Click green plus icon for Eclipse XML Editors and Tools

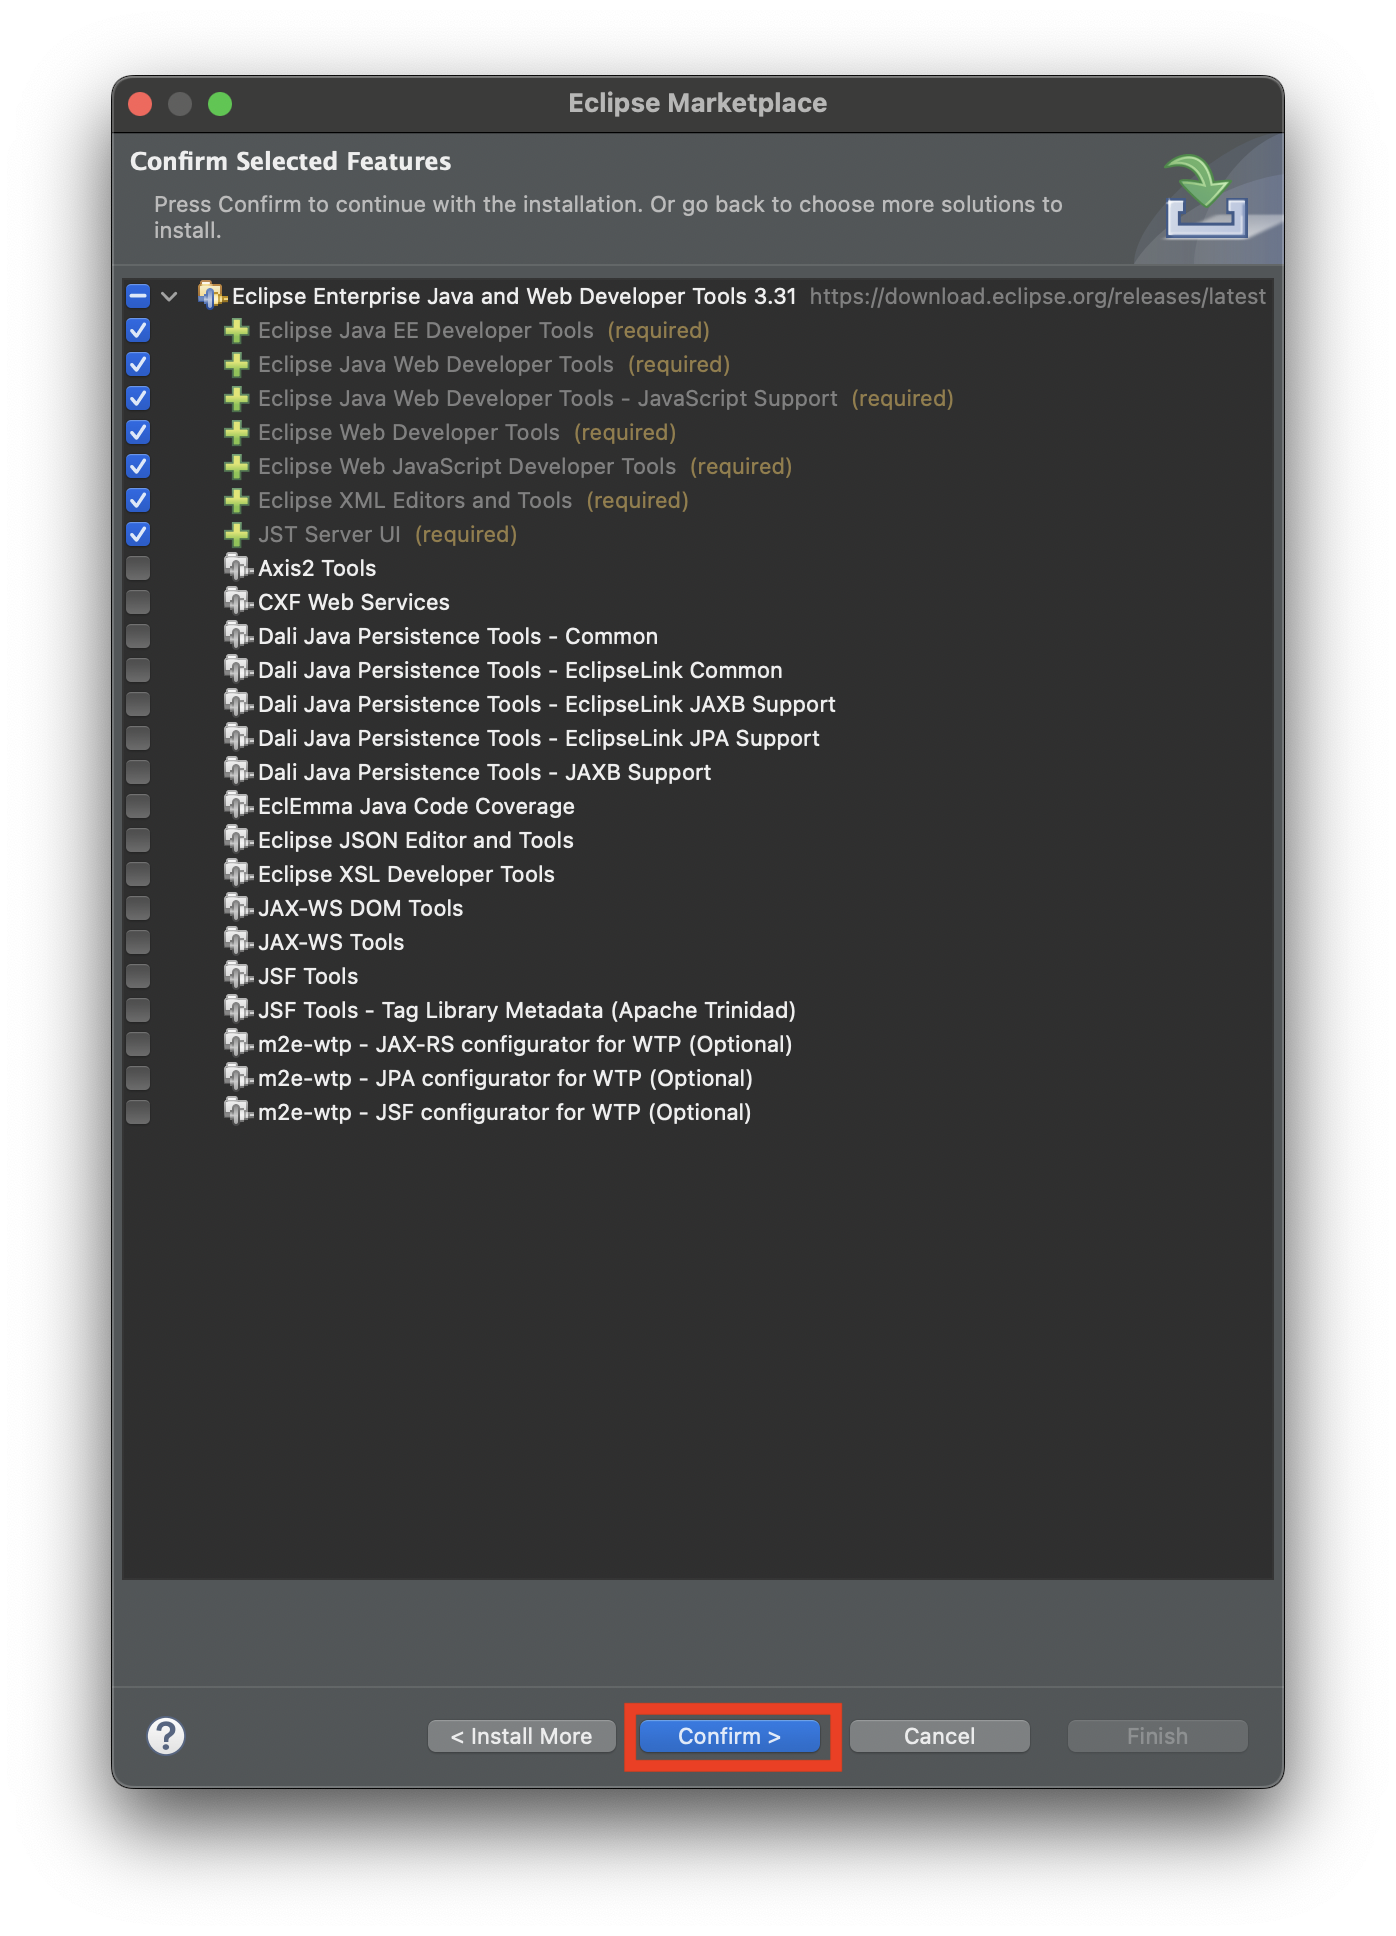point(237,500)
